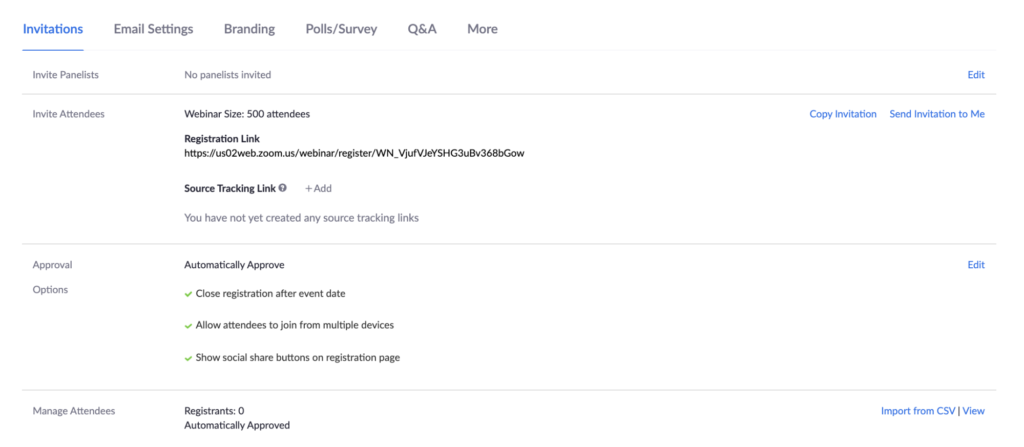This screenshot has width=1024, height=447.
Task: View the registrants list
Action: click(974, 411)
